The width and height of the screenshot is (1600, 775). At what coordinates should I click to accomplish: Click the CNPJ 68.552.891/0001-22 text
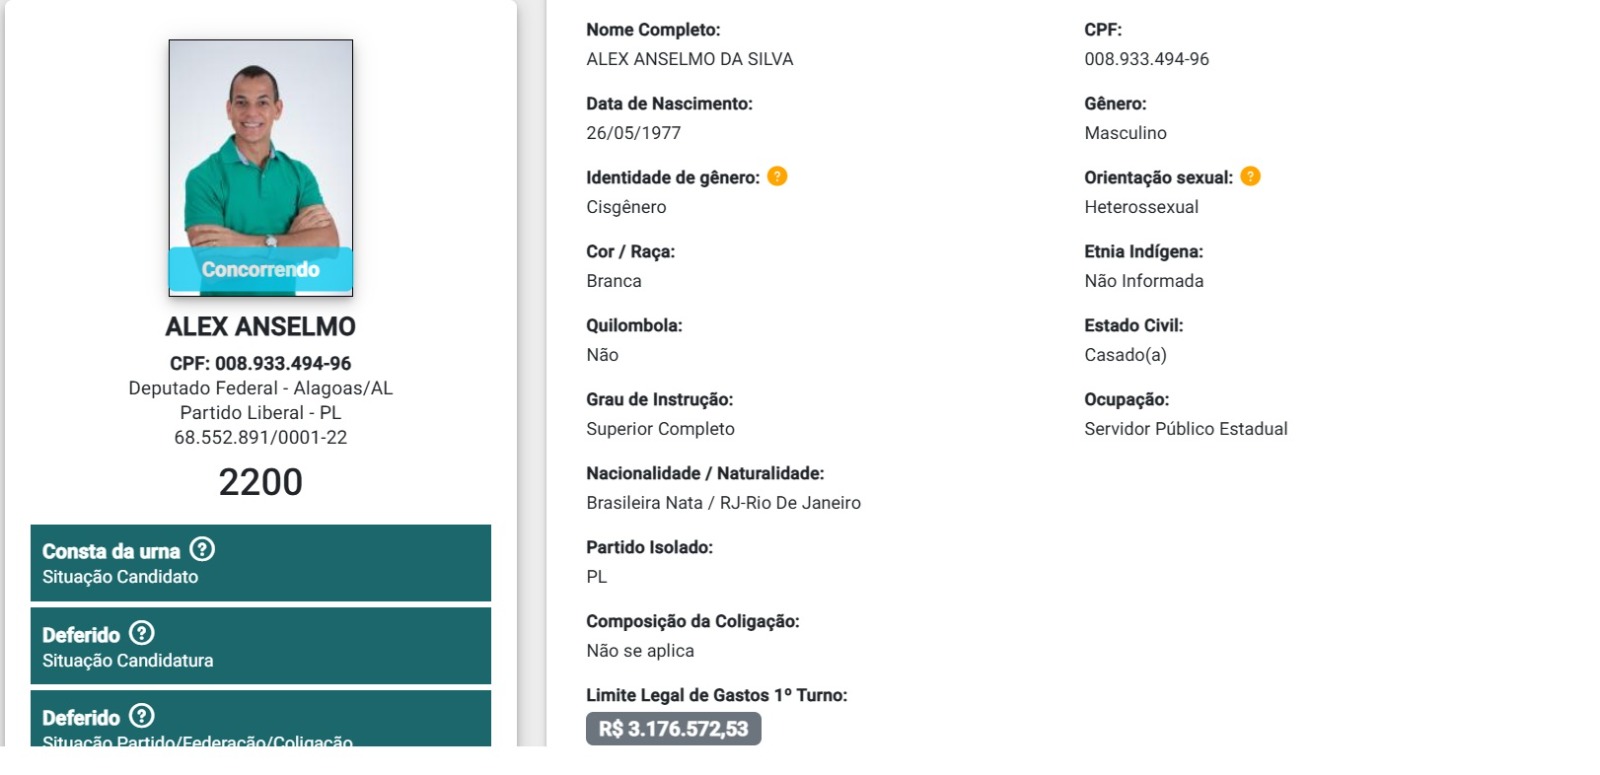click(x=260, y=437)
